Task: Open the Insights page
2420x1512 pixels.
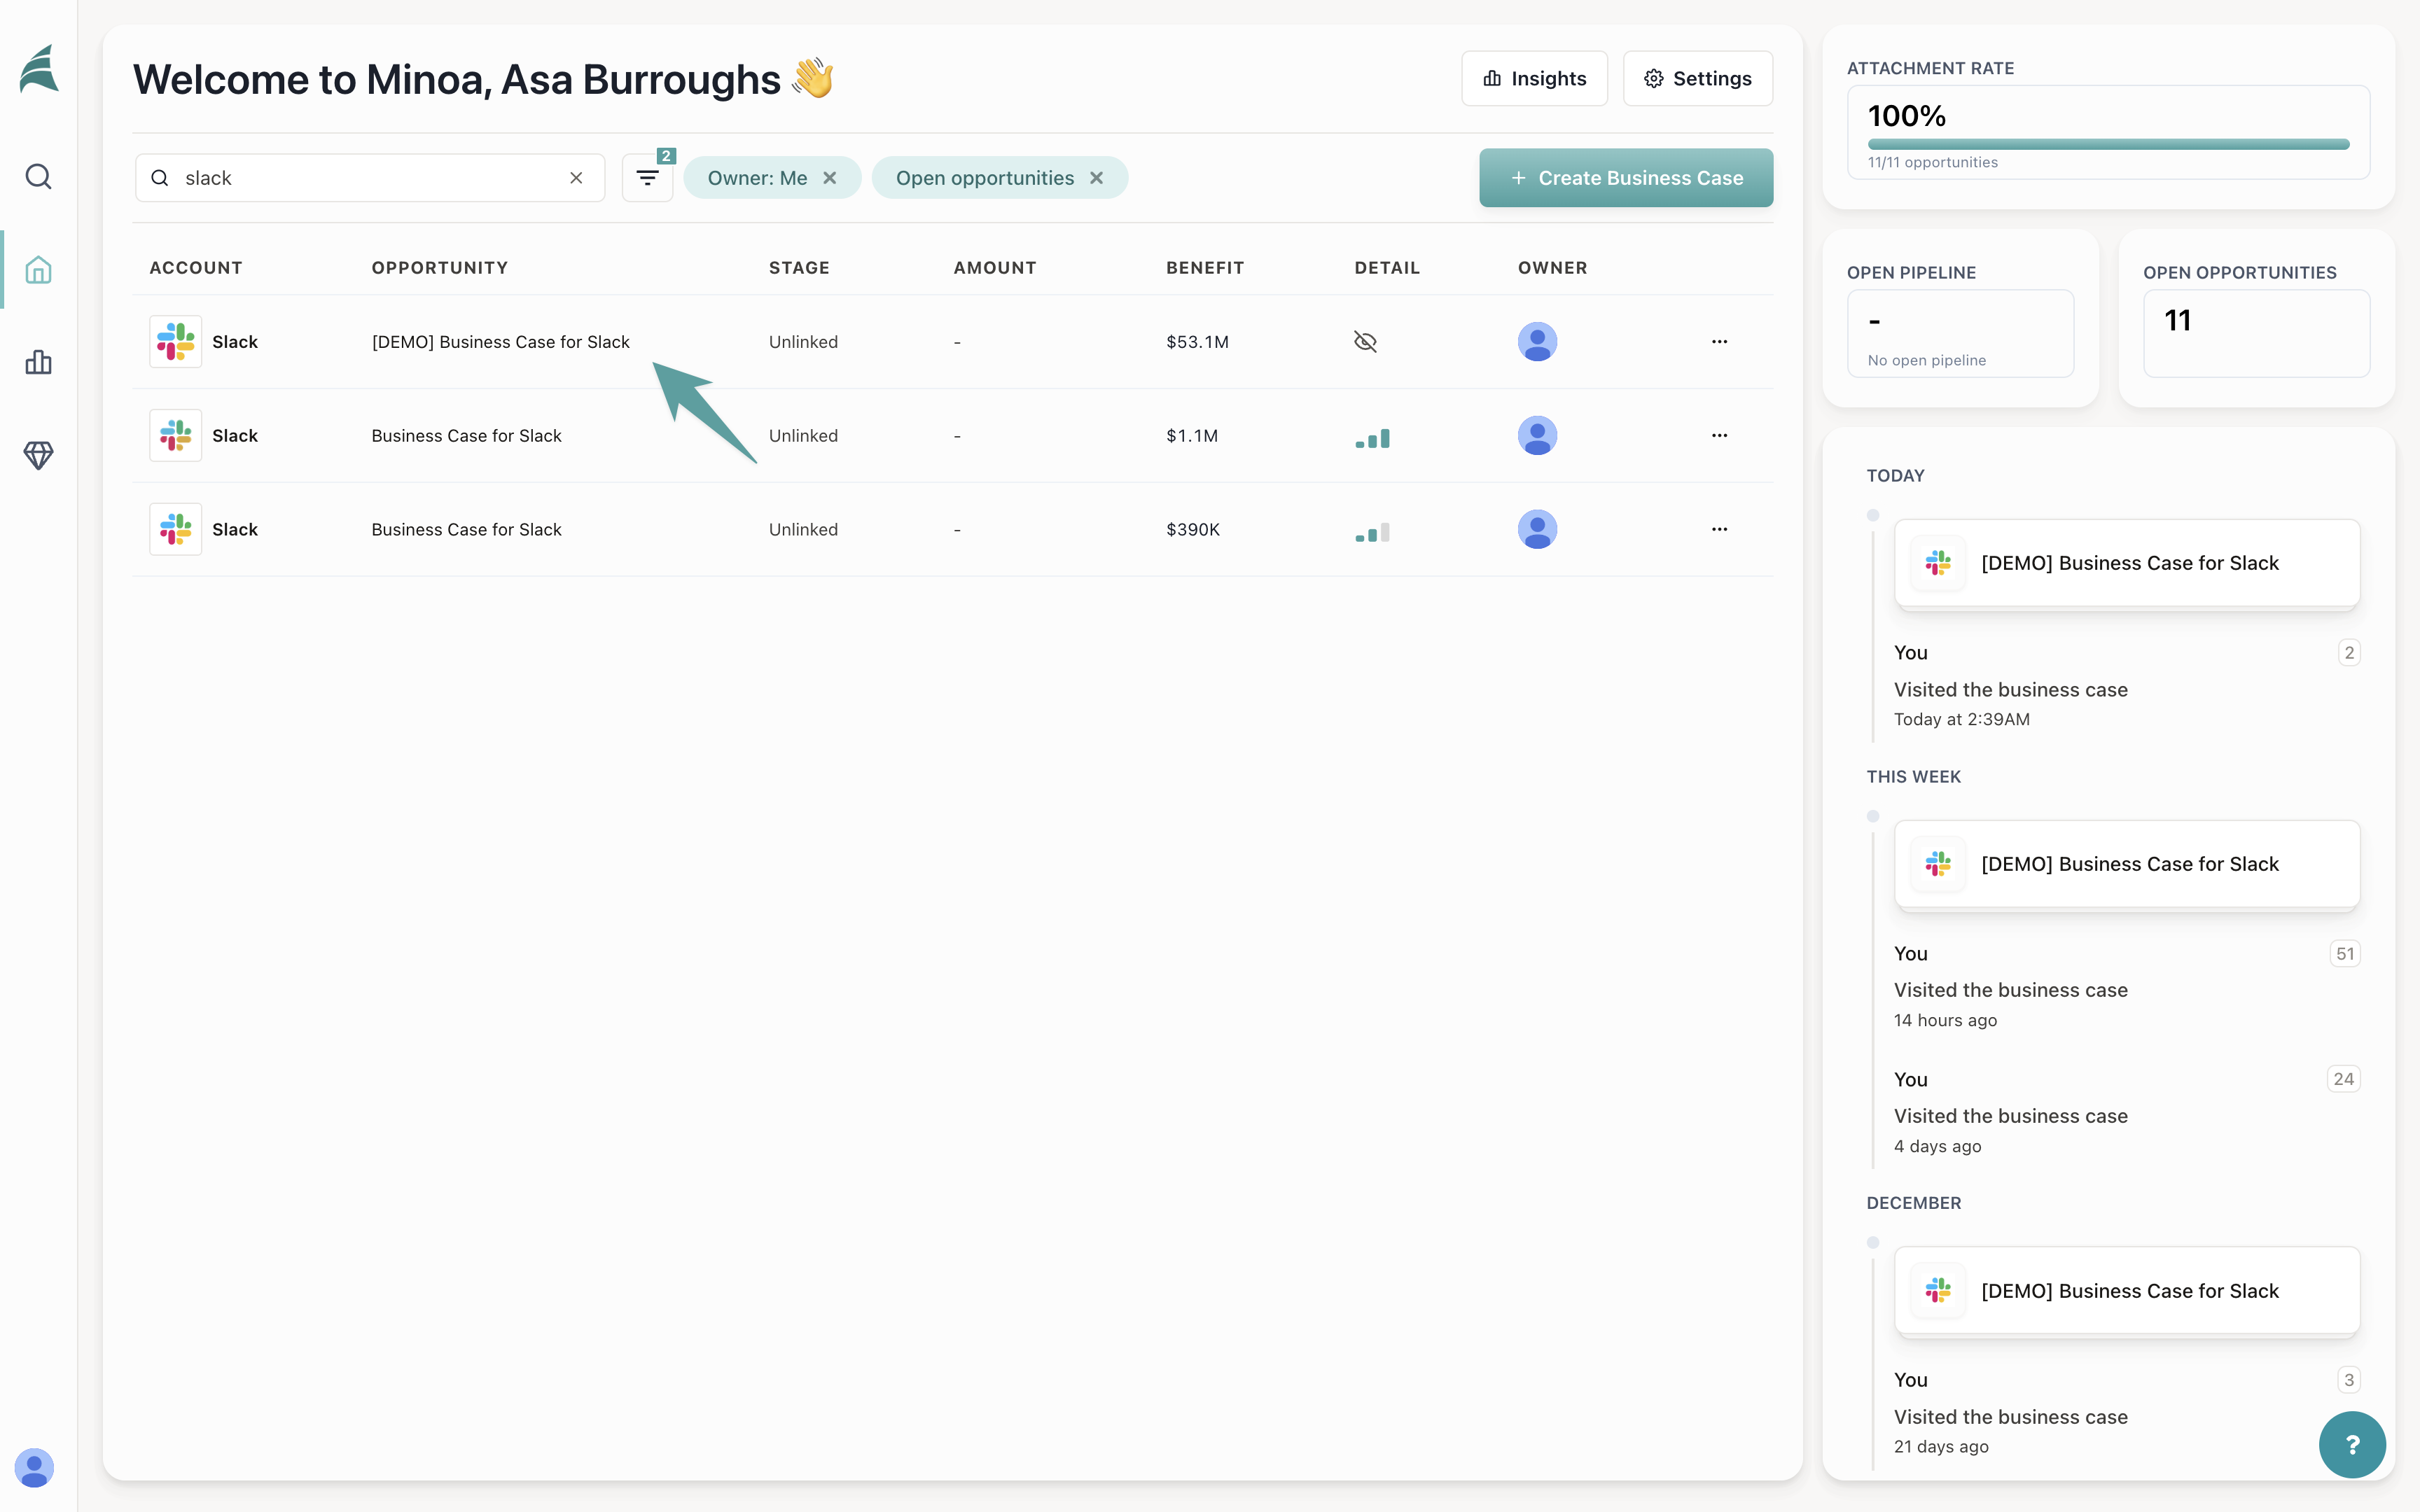Action: pos(1534,79)
